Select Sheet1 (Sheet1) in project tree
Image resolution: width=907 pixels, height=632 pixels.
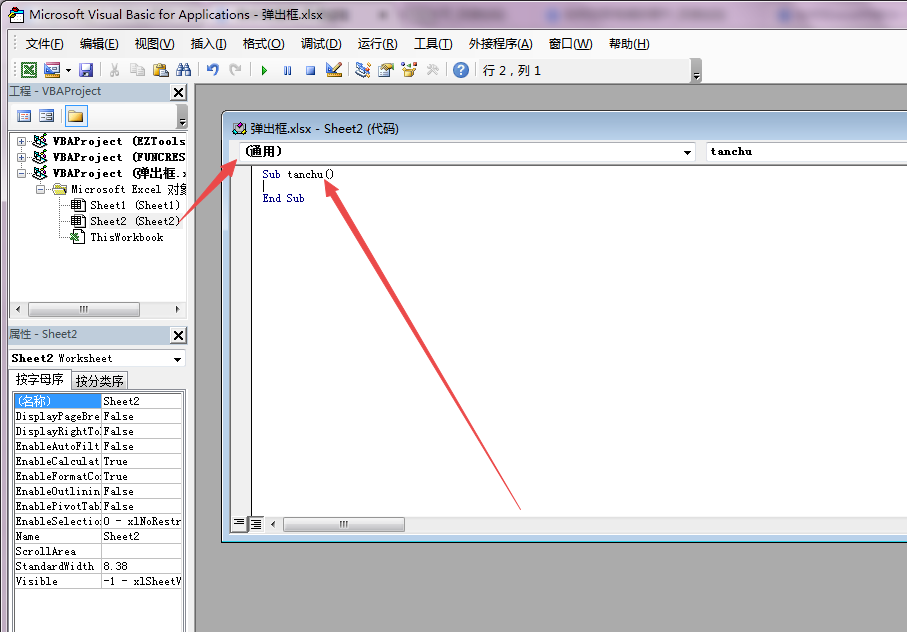tap(125, 205)
